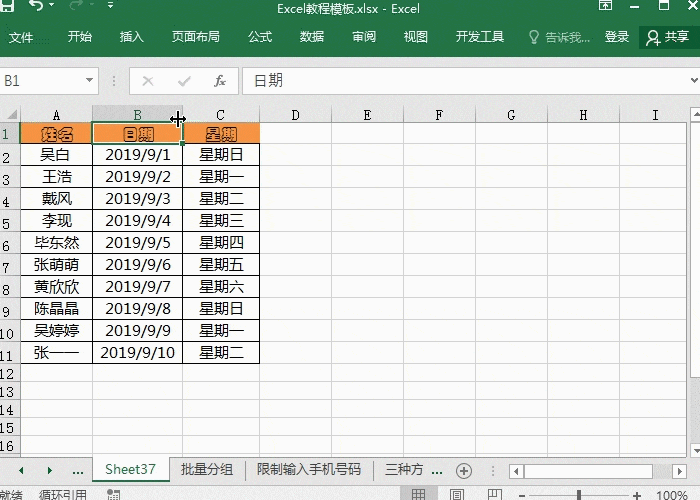Open the 公式 (Formulas) ribbon tab

(260, 37)
